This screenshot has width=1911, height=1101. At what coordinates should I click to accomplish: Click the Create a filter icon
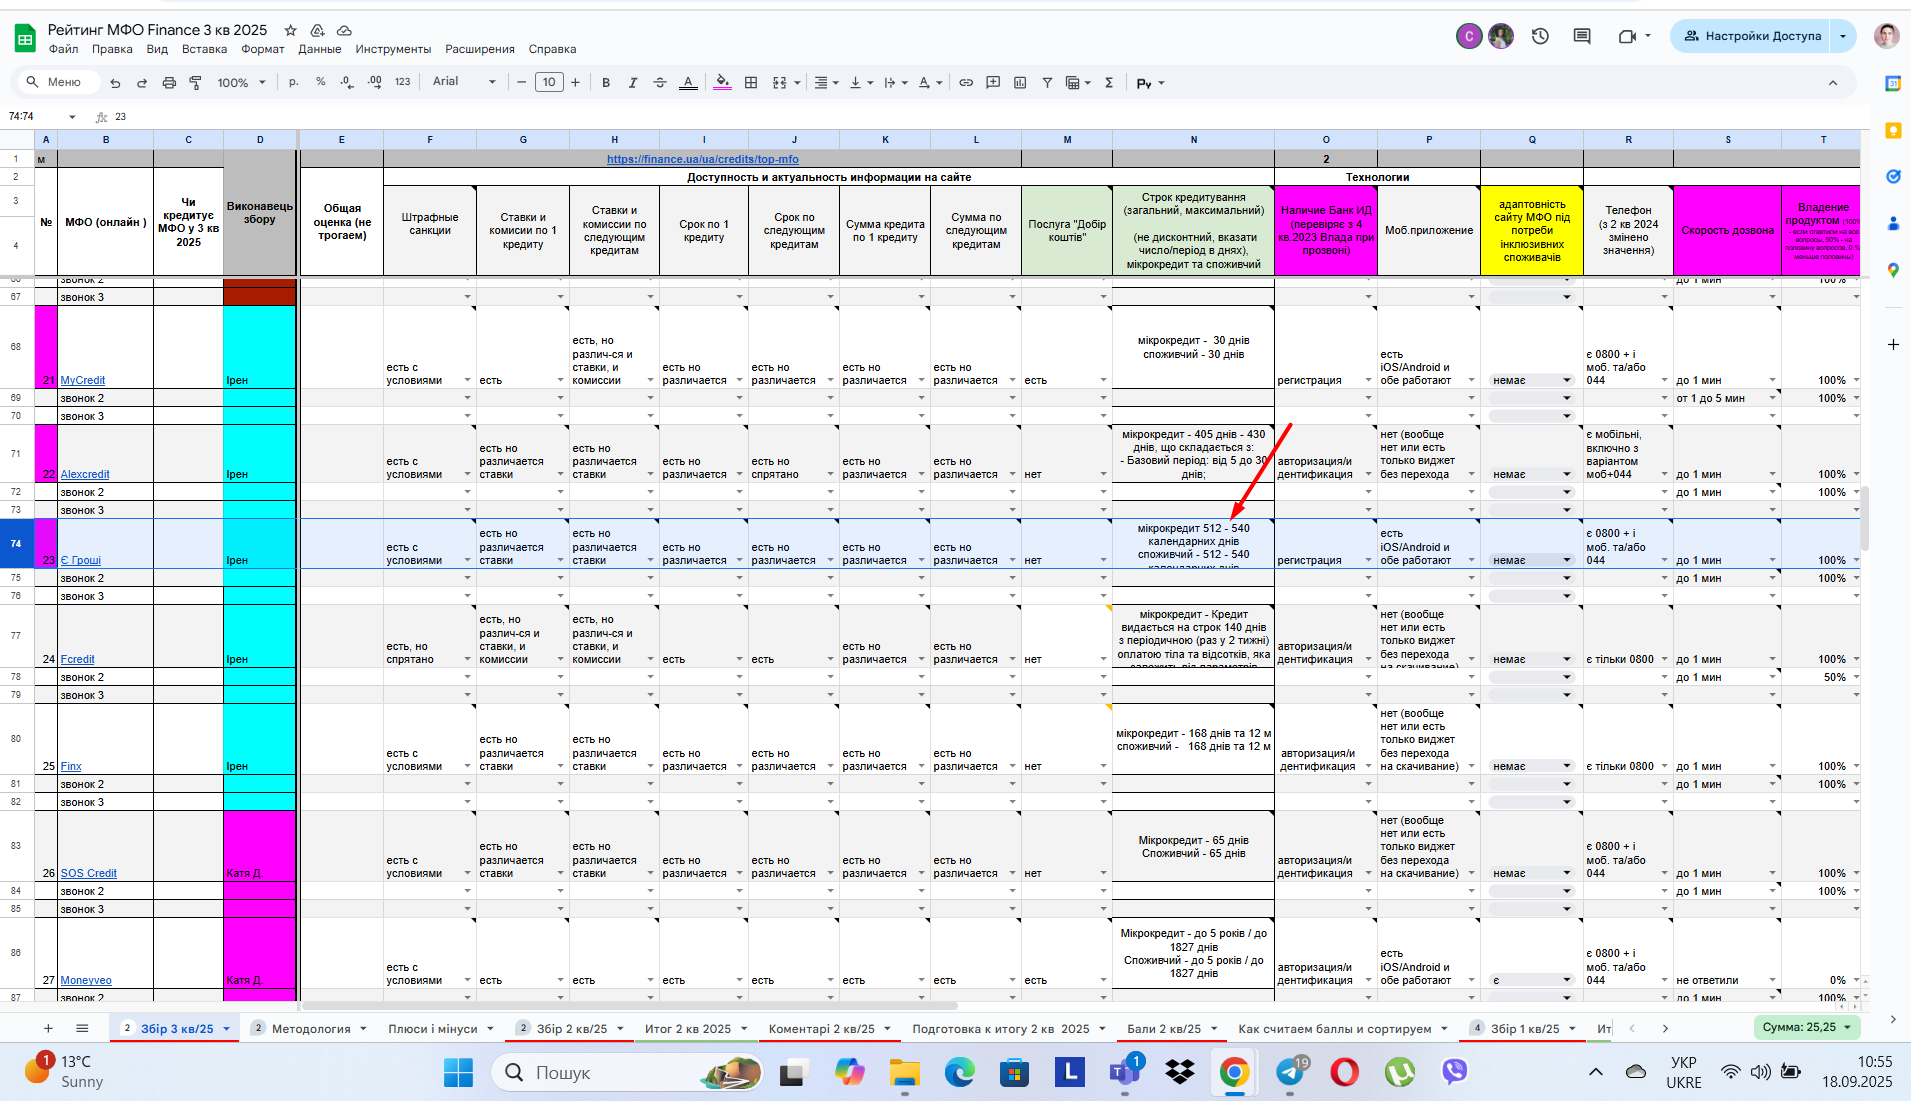tap(1047, 83)
